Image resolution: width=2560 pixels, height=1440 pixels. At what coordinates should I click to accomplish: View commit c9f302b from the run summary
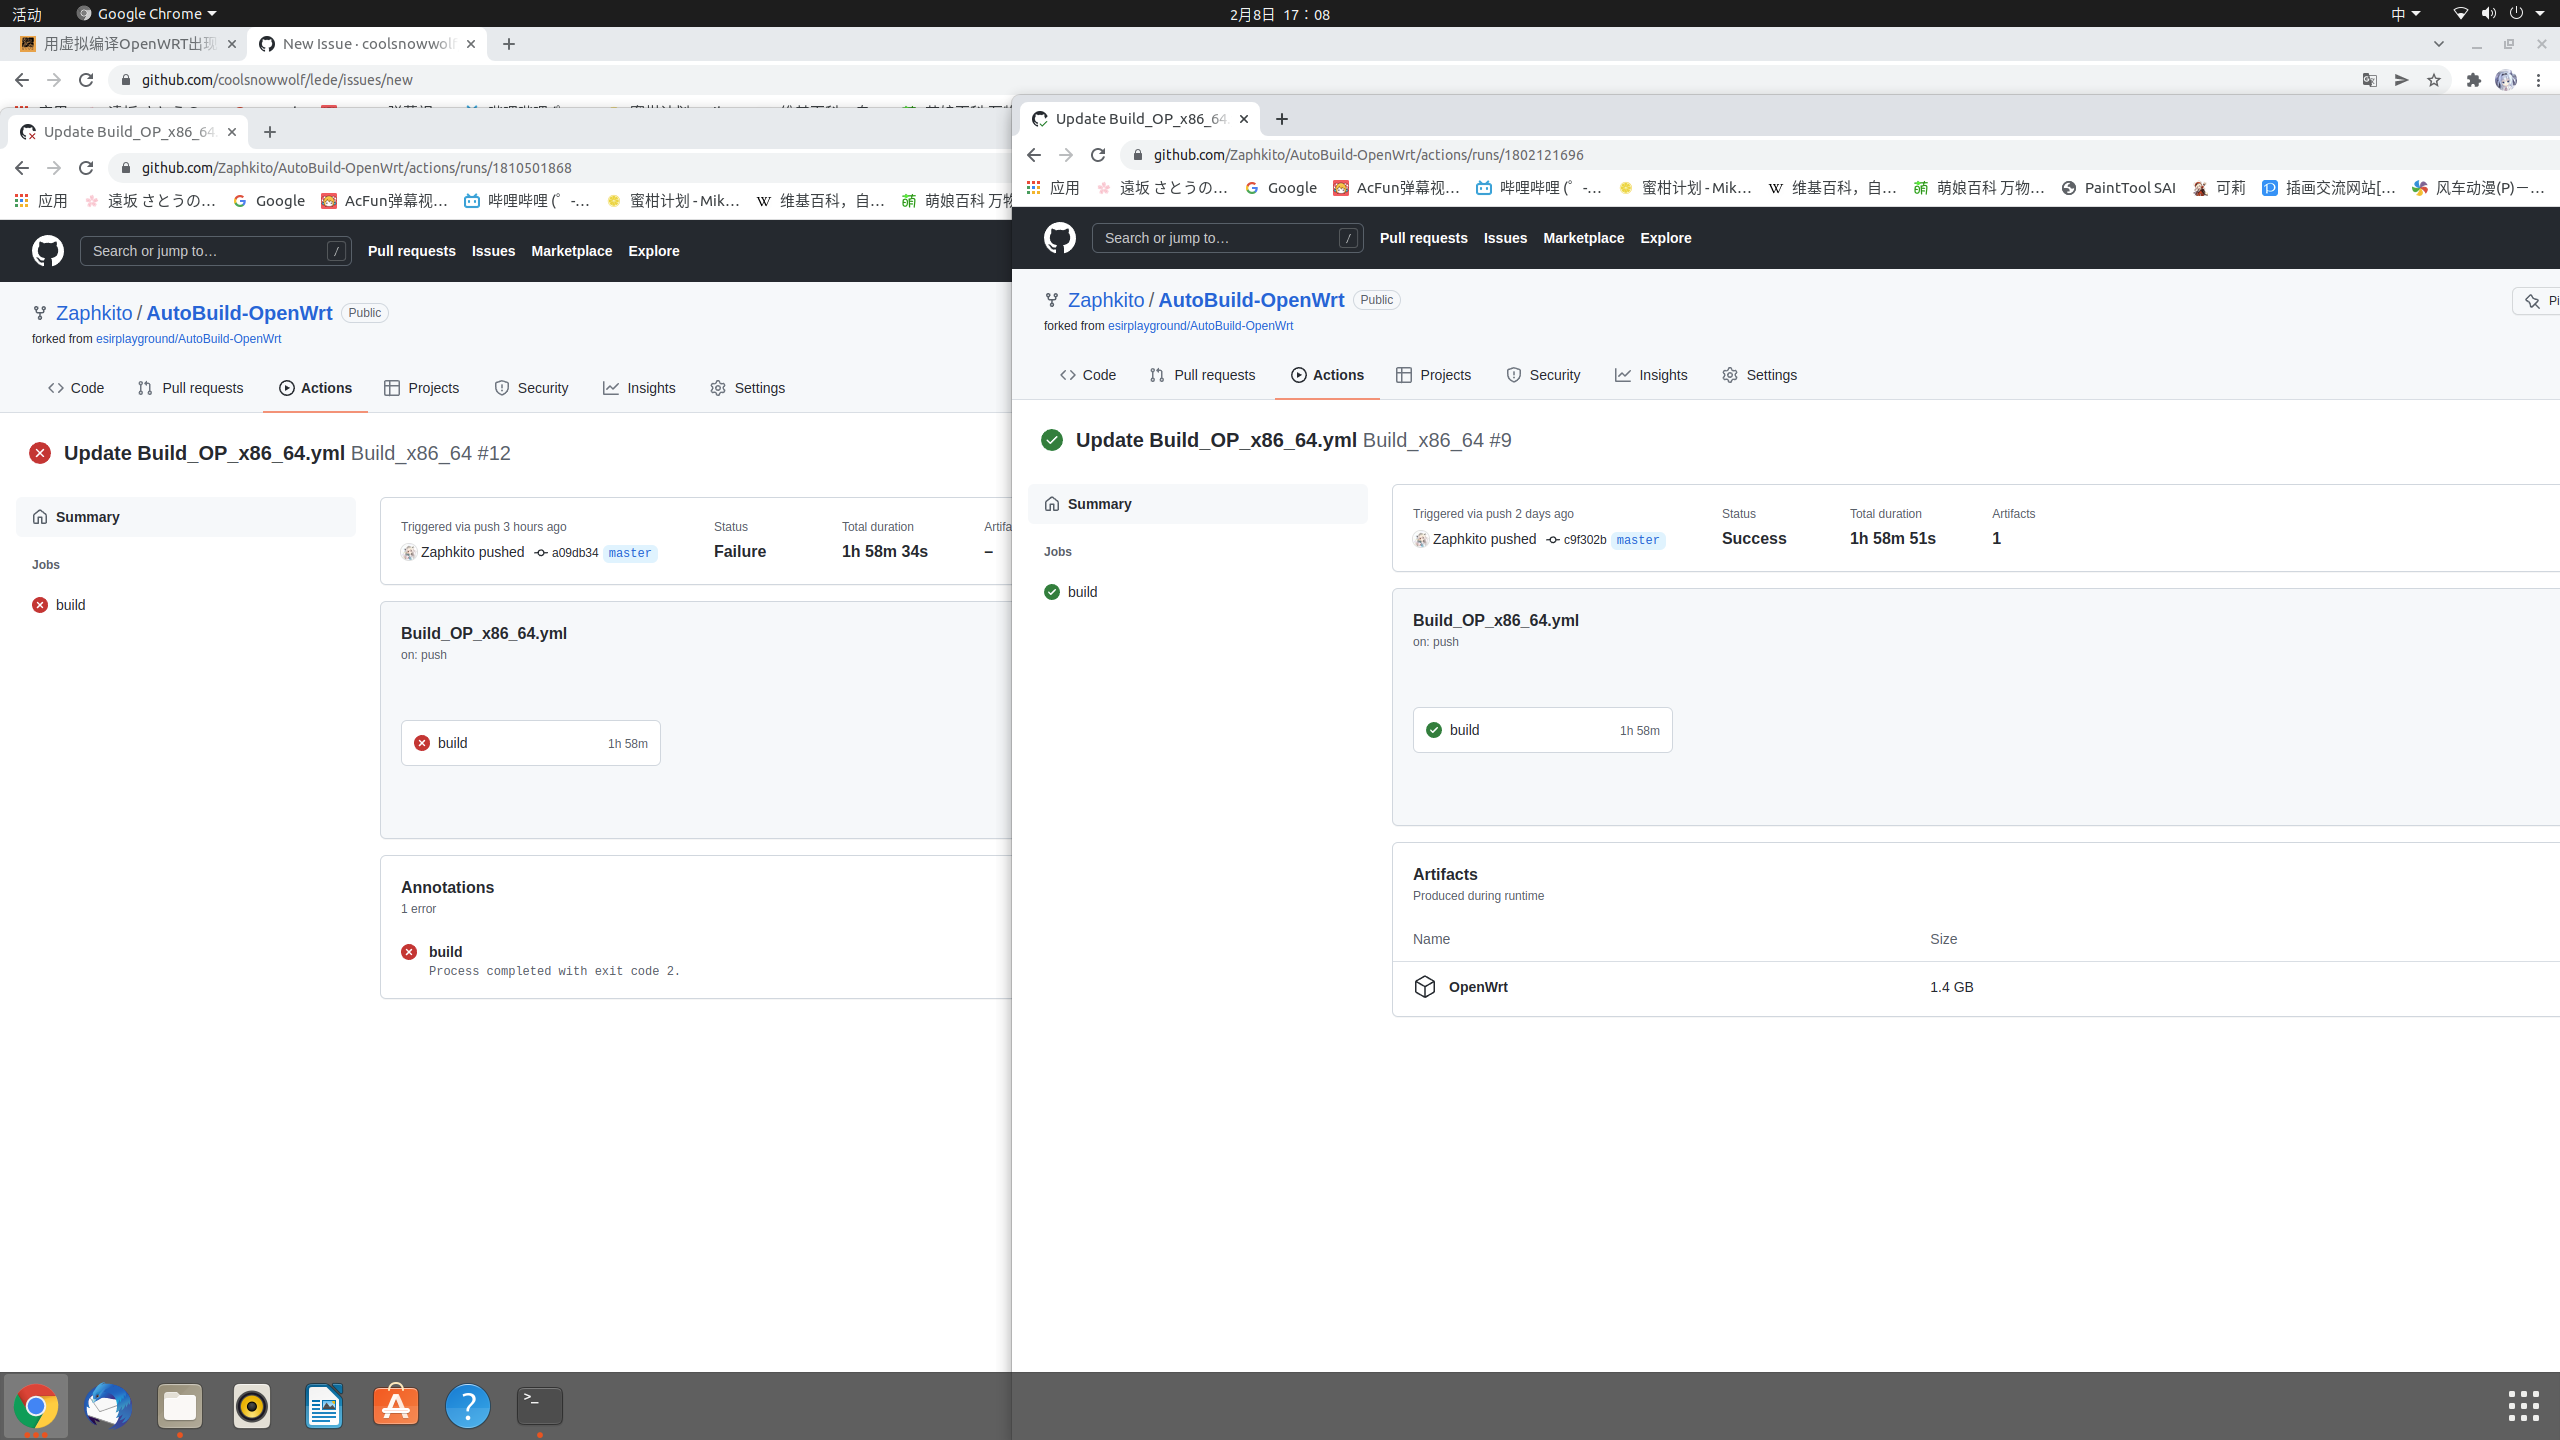tap(1586, 539)
